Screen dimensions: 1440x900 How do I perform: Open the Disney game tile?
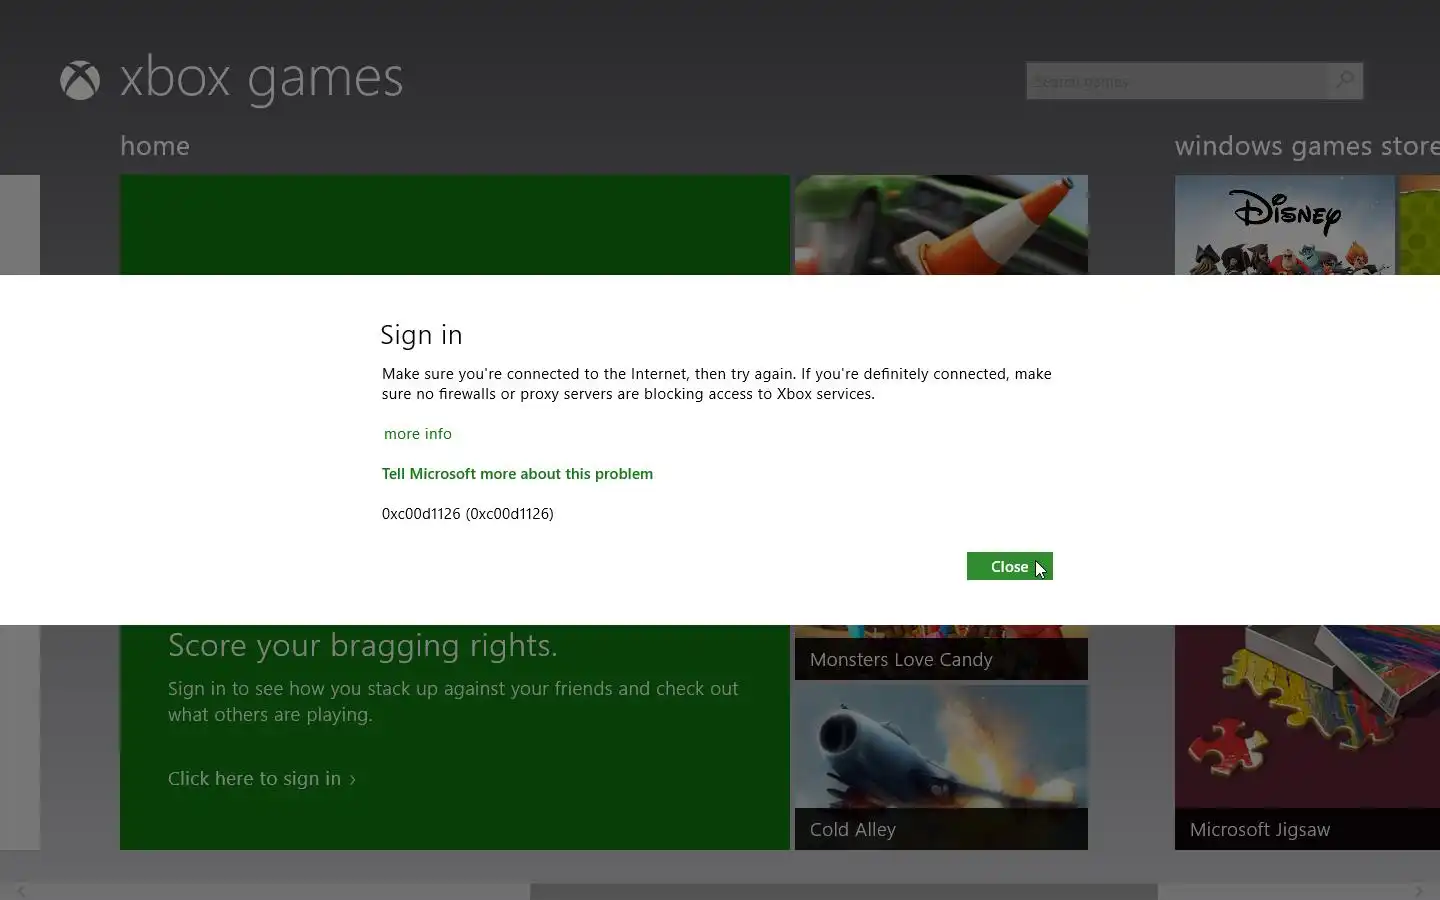click(x=1285, y=225)
